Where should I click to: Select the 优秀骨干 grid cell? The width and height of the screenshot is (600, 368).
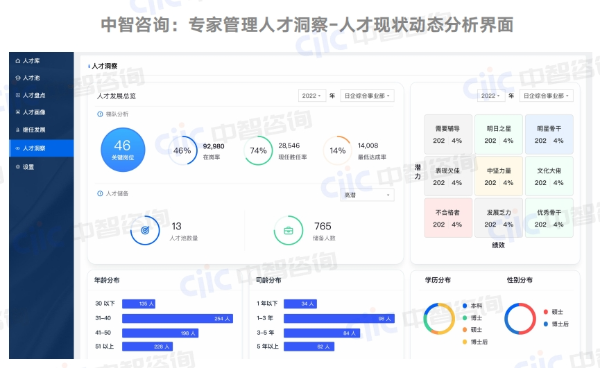tap(549, 218)
